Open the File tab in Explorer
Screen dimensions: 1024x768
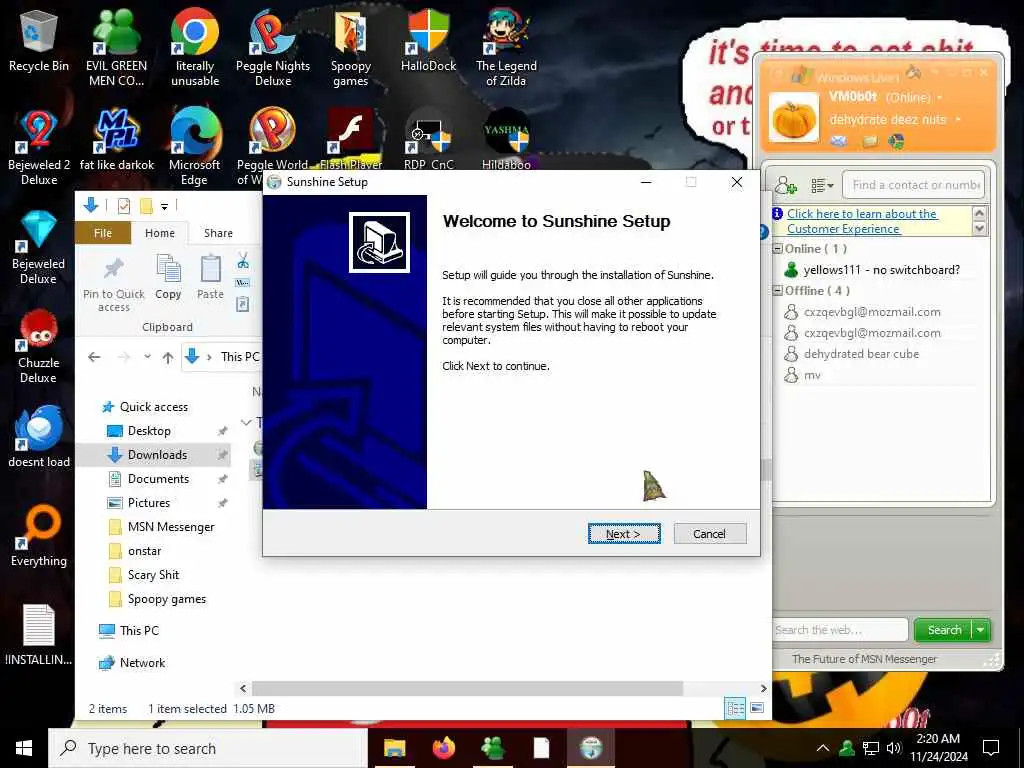pos(103,233)
